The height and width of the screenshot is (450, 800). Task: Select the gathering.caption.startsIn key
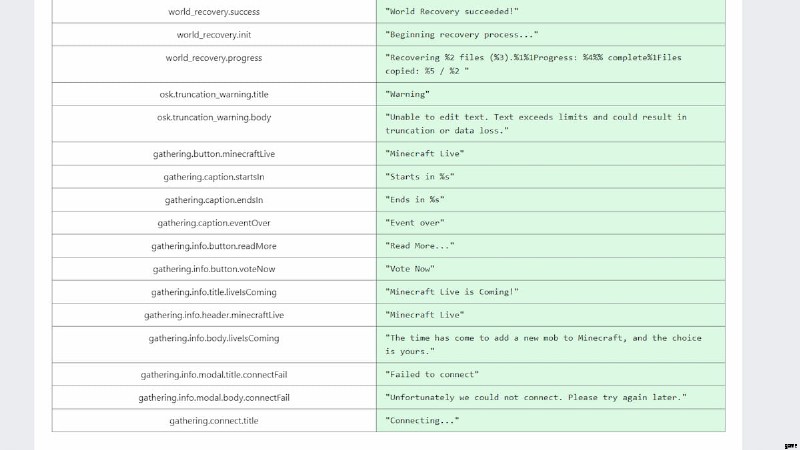click(x=214, y=177)
